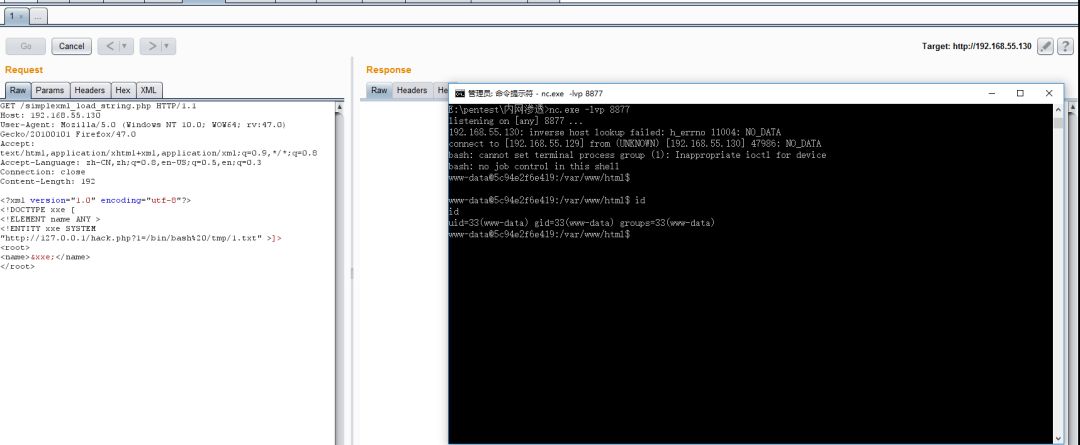
Task: Select Repeater tab number 1
Action: 12,16
